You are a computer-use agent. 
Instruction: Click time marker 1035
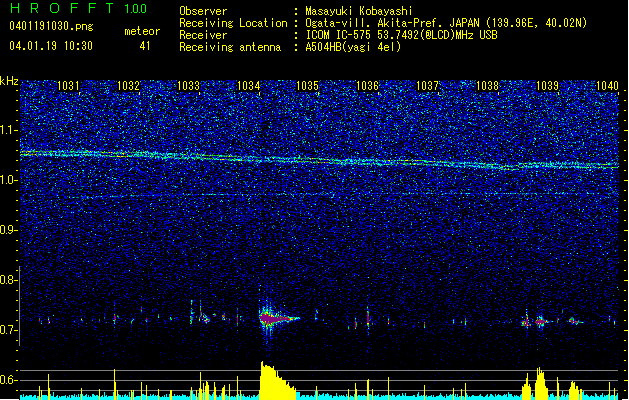click(x=307, y=85)
